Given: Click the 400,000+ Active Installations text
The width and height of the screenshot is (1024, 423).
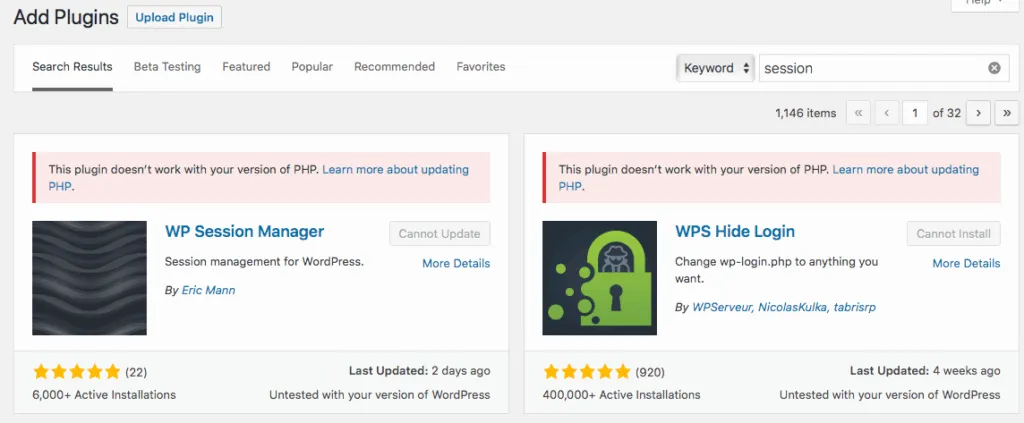Looking at the screenshot, I should (x=621, y=395).
